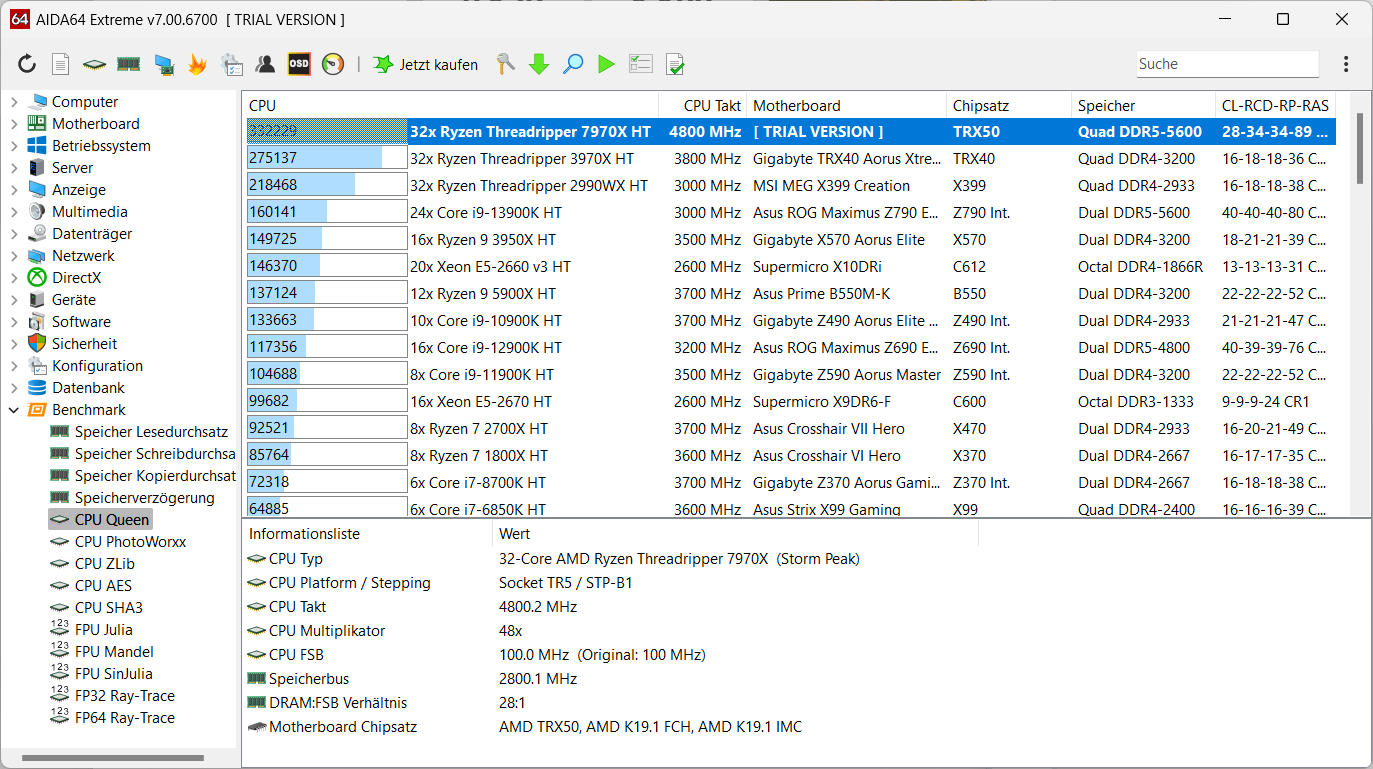This screenshot has height=769, width=1373.
Task: Click the Refresh arrow toolbar icon
Action: [x=27, y=64]
